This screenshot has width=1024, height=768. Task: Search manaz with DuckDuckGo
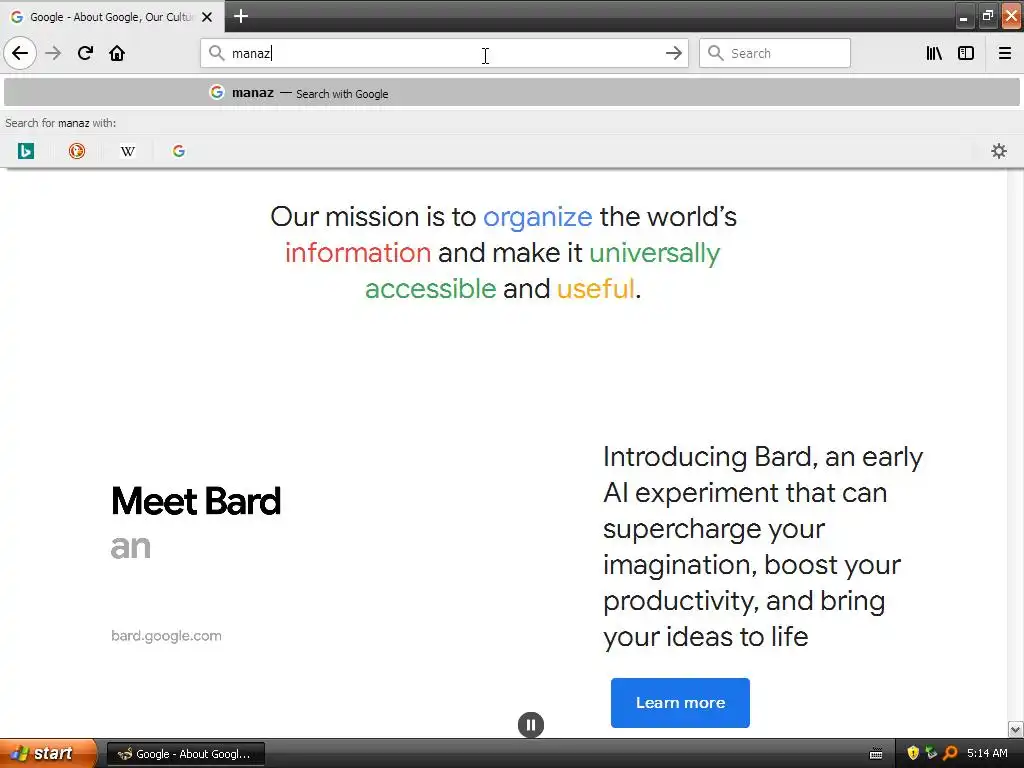point(76,151)
